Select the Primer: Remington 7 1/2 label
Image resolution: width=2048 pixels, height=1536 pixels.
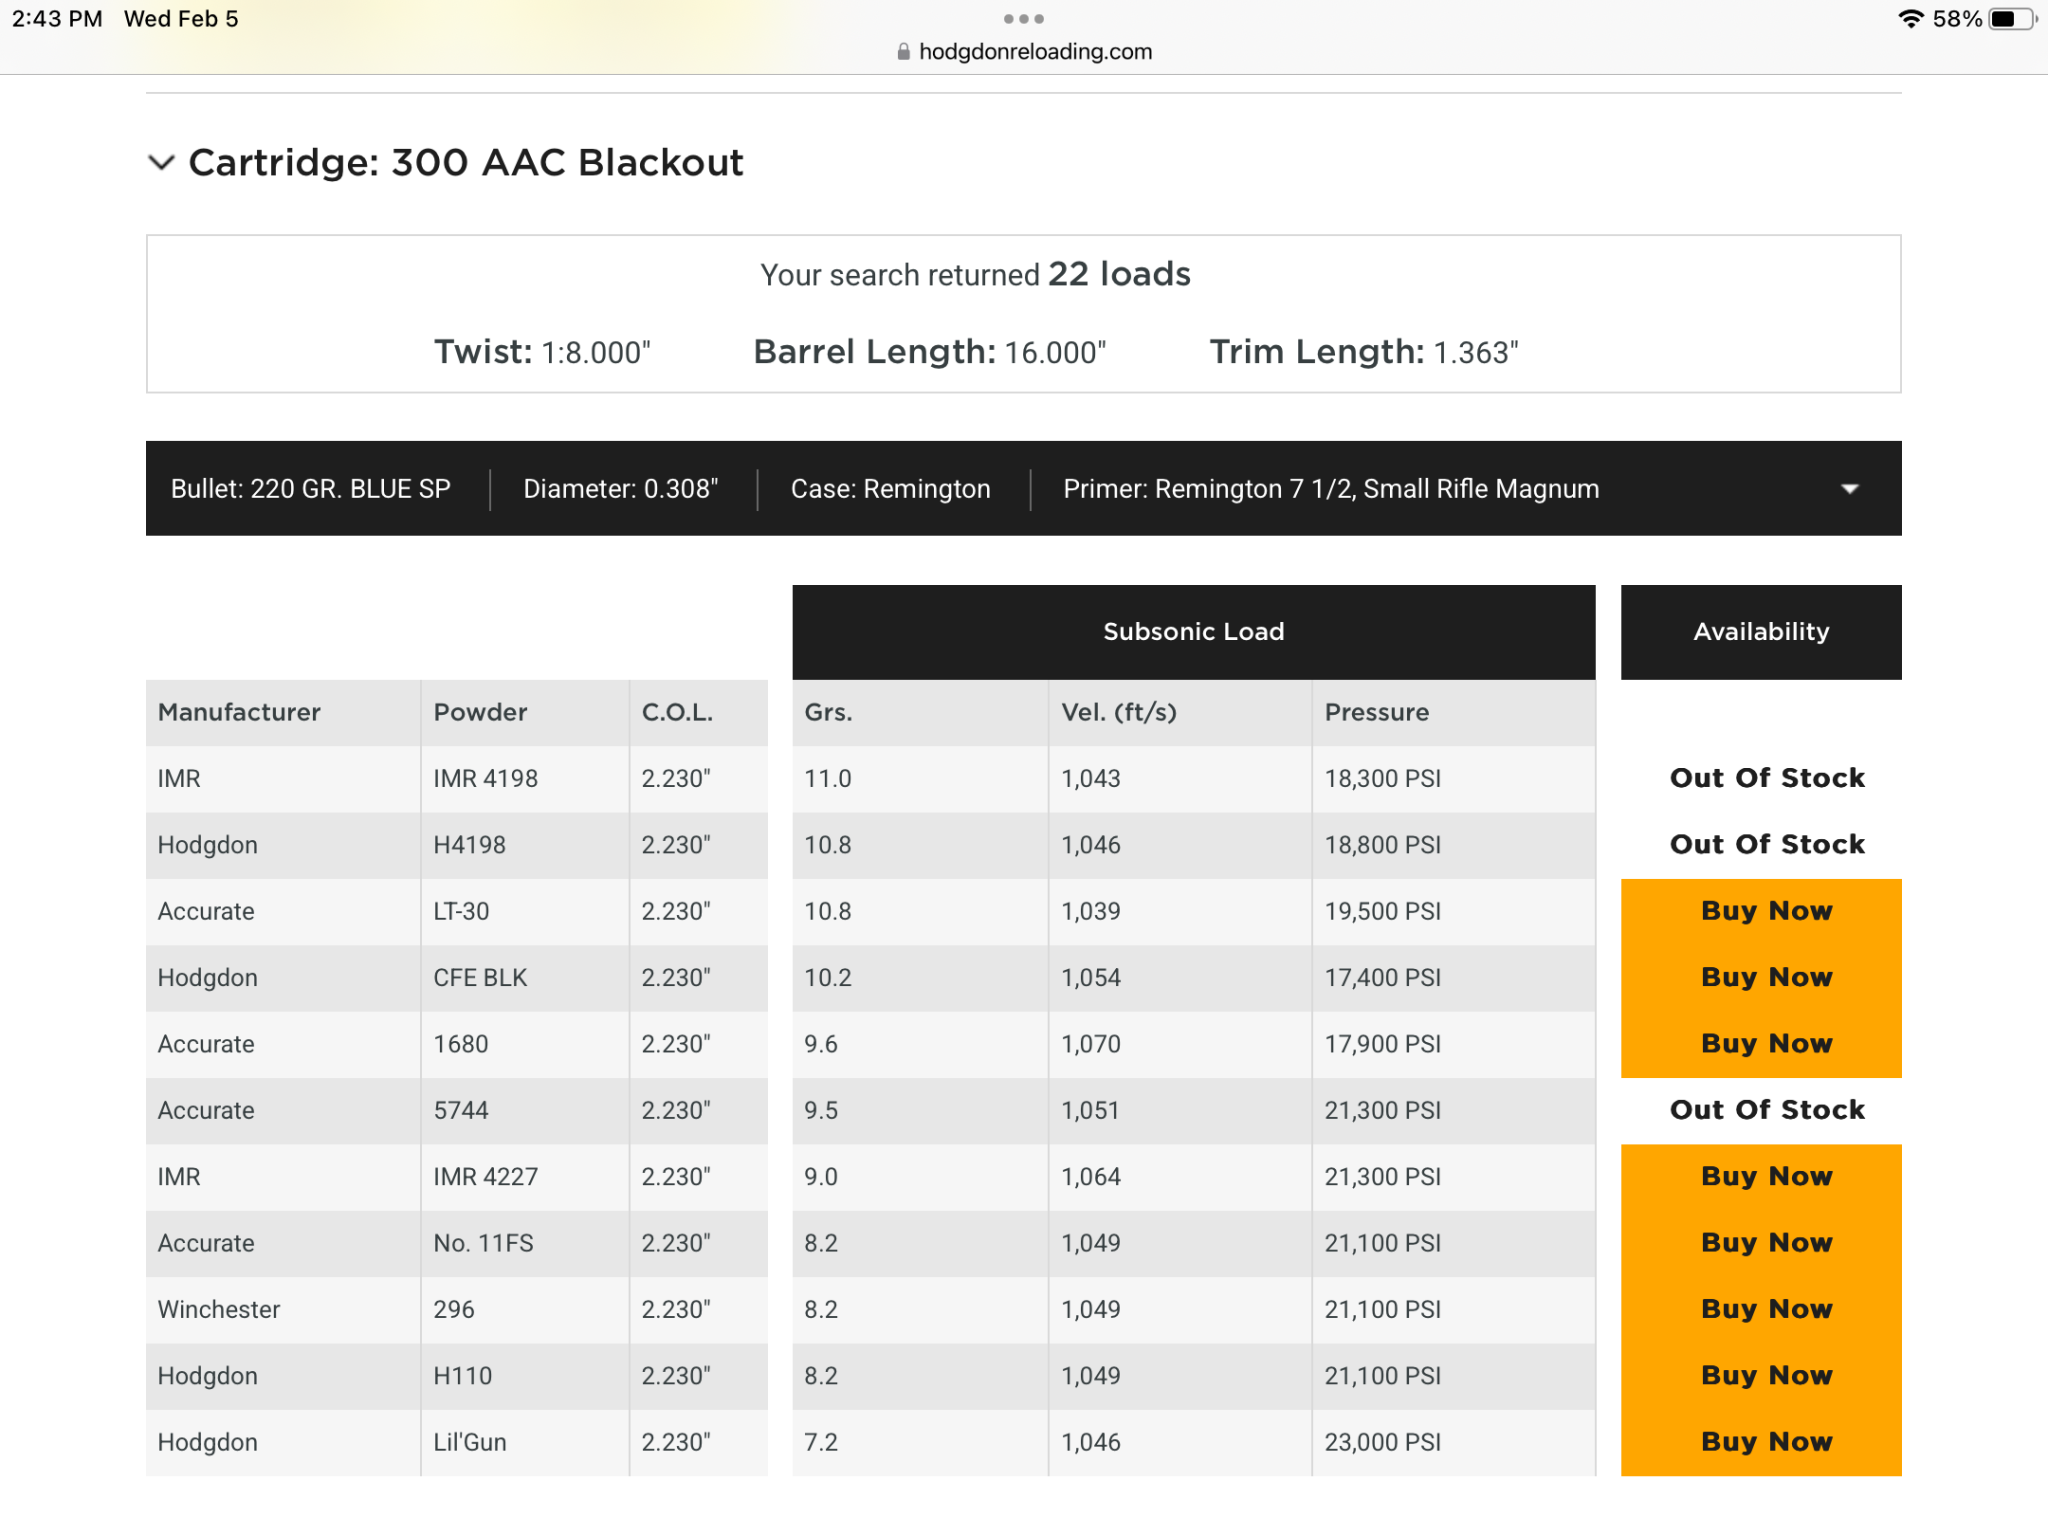click(x=1331, y=489)
